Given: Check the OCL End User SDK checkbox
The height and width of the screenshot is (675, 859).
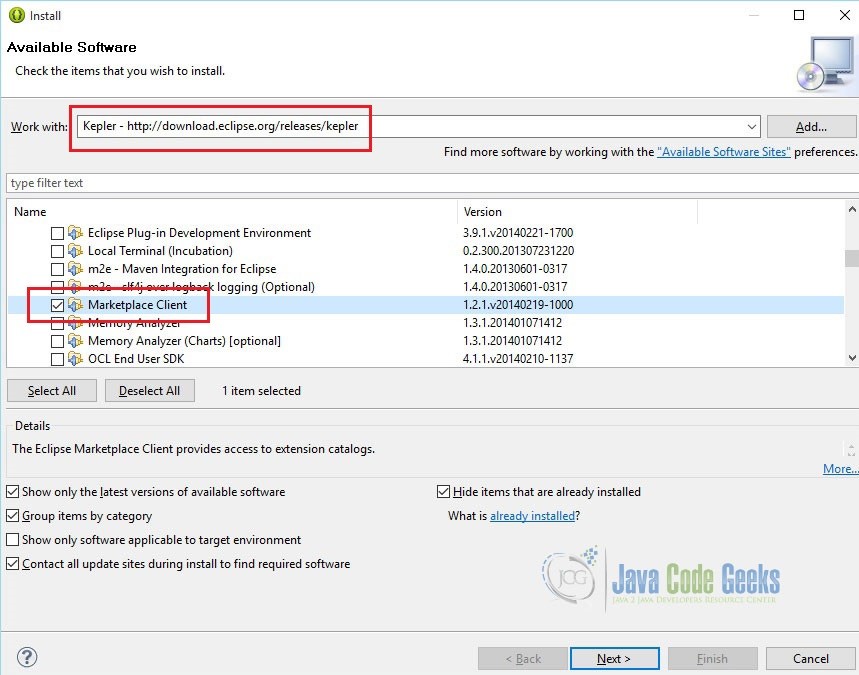Looking at the screenshot, I should point(57,359).
